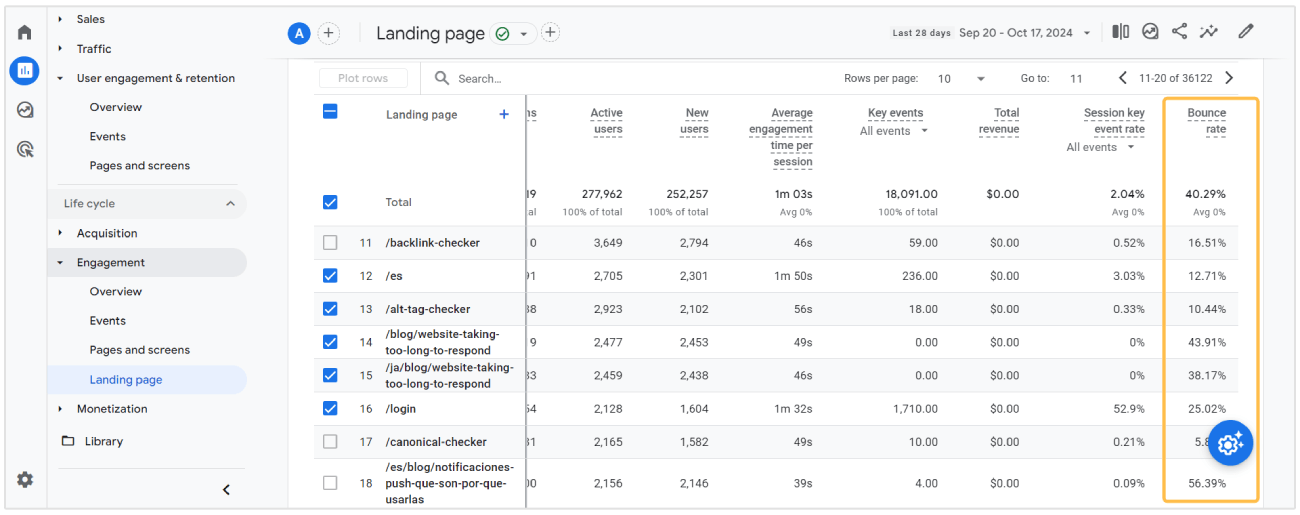
Task: Toggle the compare view icon
Action: 1121,32
